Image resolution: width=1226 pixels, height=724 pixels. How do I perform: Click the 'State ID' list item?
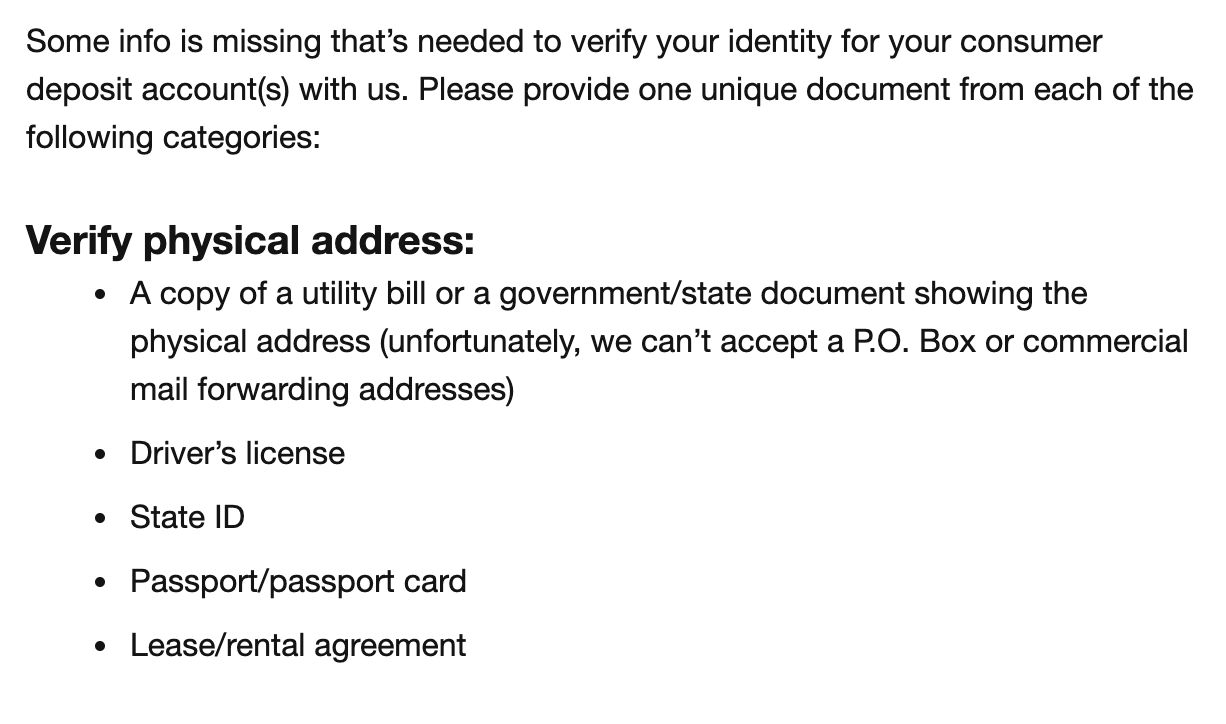click(x=187, y=517)
